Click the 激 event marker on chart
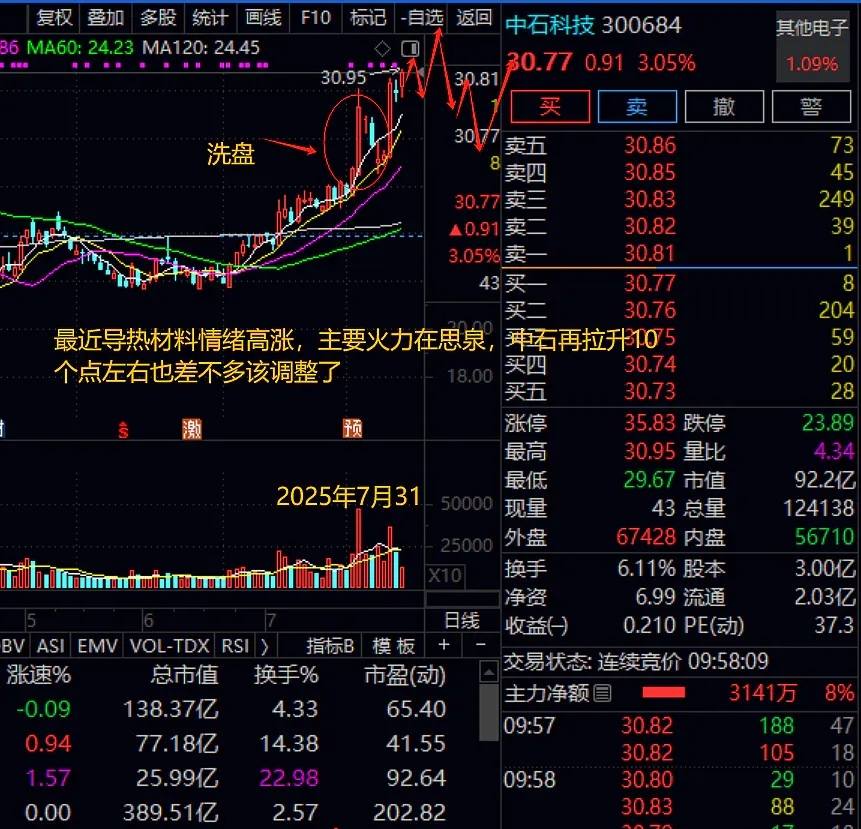The height and width of the screenshot is (829, 861). pyautogui.click(x=192, y=429)
